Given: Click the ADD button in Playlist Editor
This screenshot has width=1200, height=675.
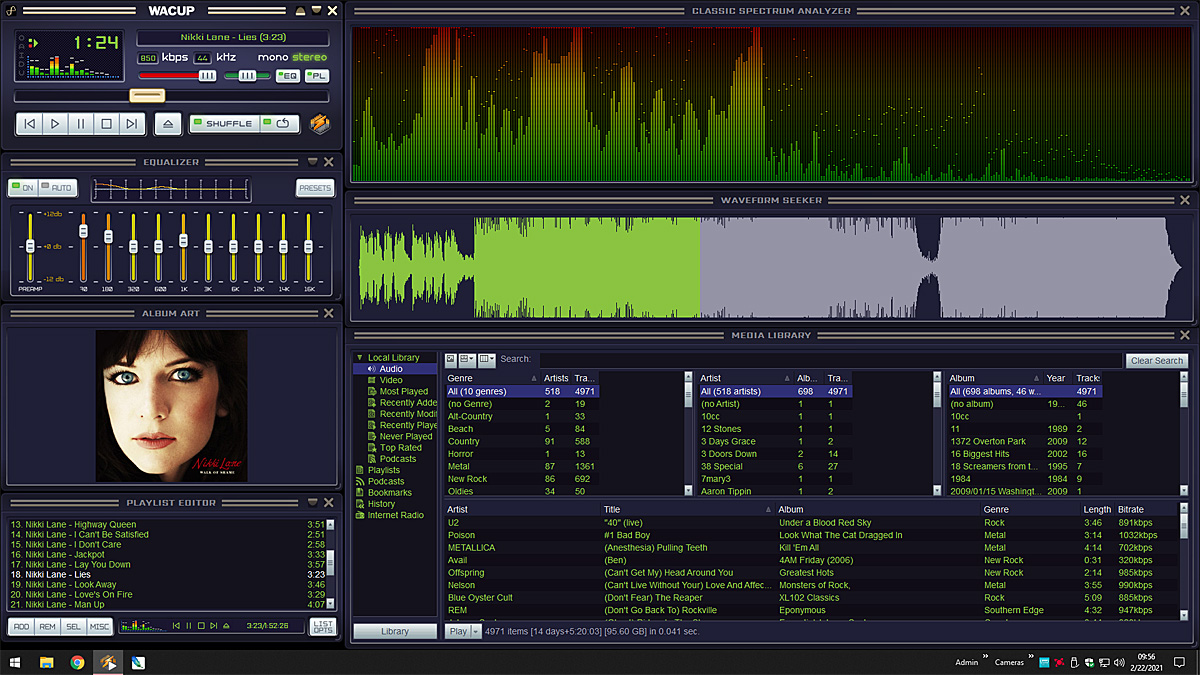Looking at the screenshot, I should 21,626.
